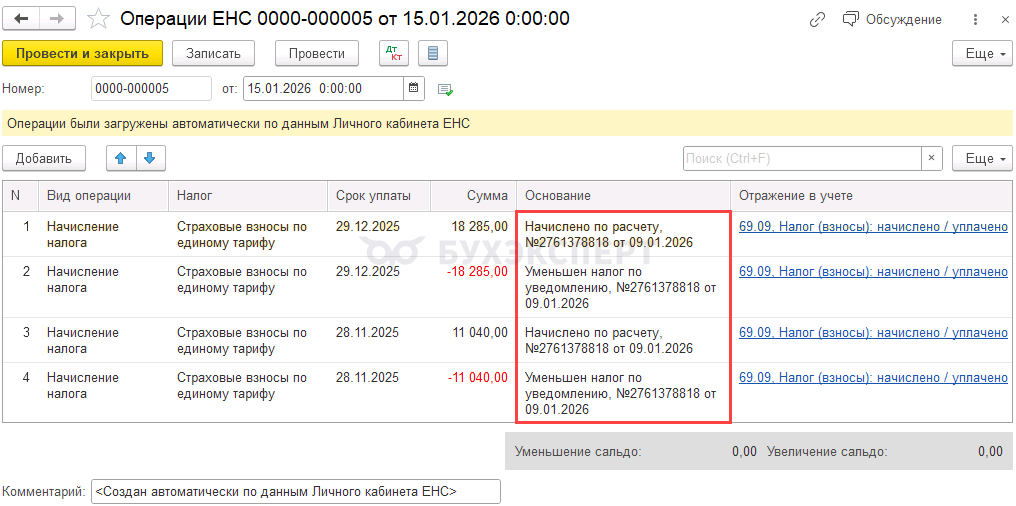Select the sum -11 040,00 in row 4
Viewport: 1016px width, 506px height.
(478, 378)
